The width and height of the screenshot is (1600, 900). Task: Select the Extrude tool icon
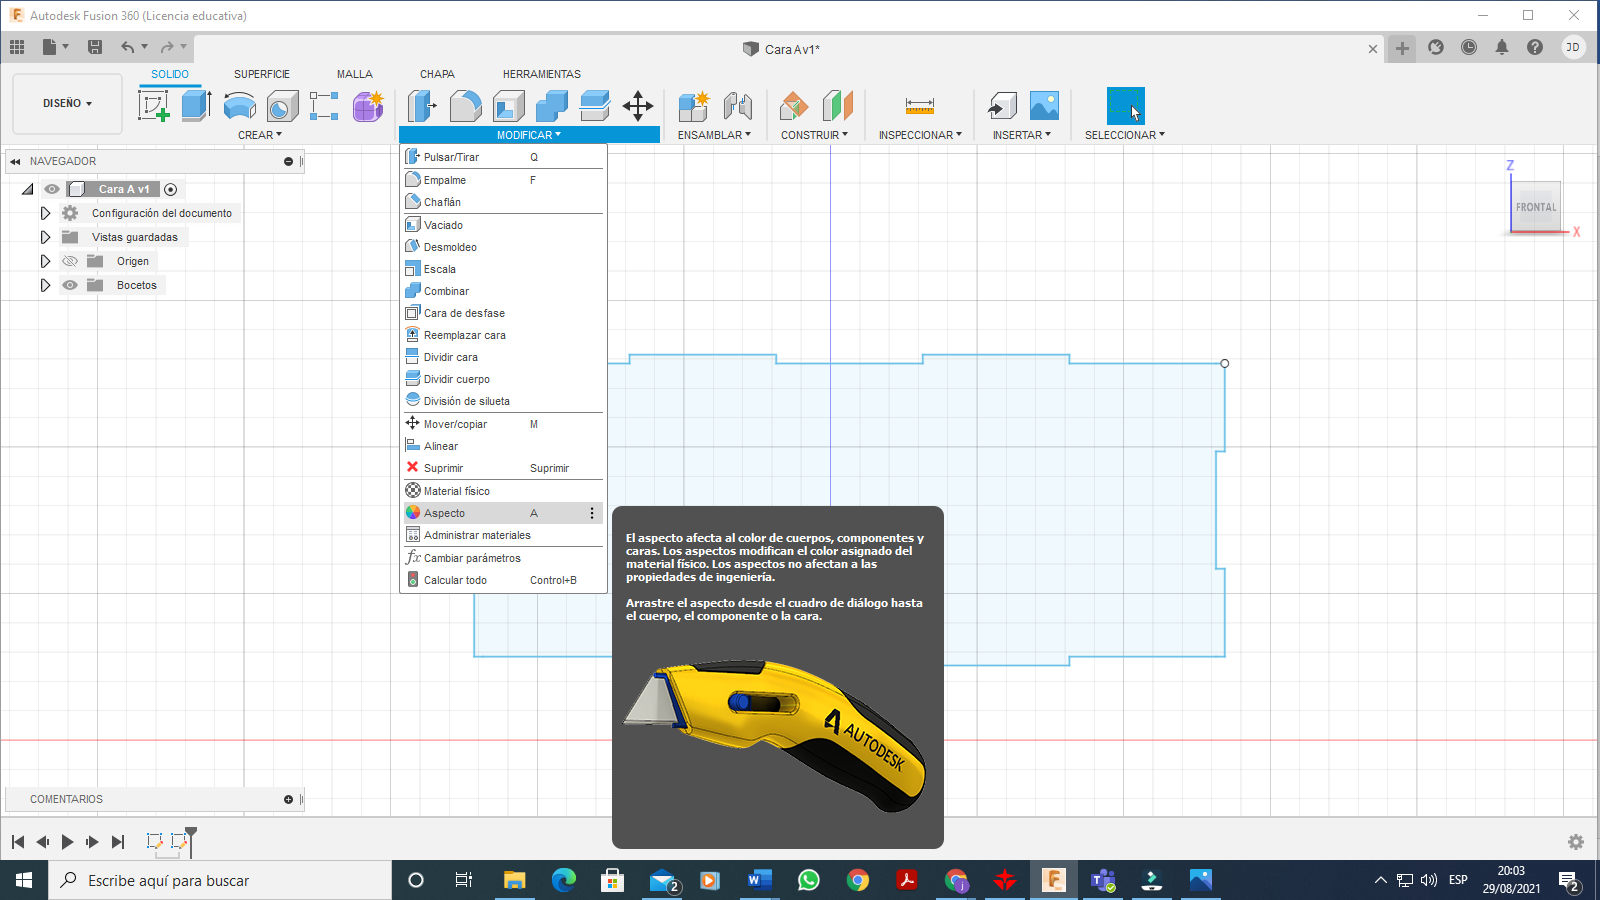(196, 105)
